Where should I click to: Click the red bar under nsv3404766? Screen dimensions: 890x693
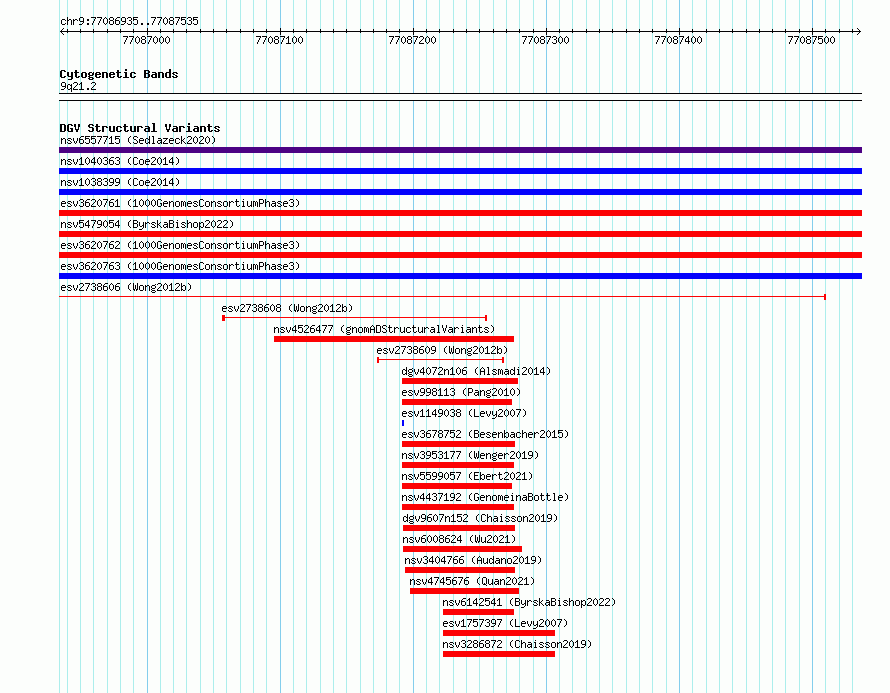pyautogui.click(x=460, y=570)
